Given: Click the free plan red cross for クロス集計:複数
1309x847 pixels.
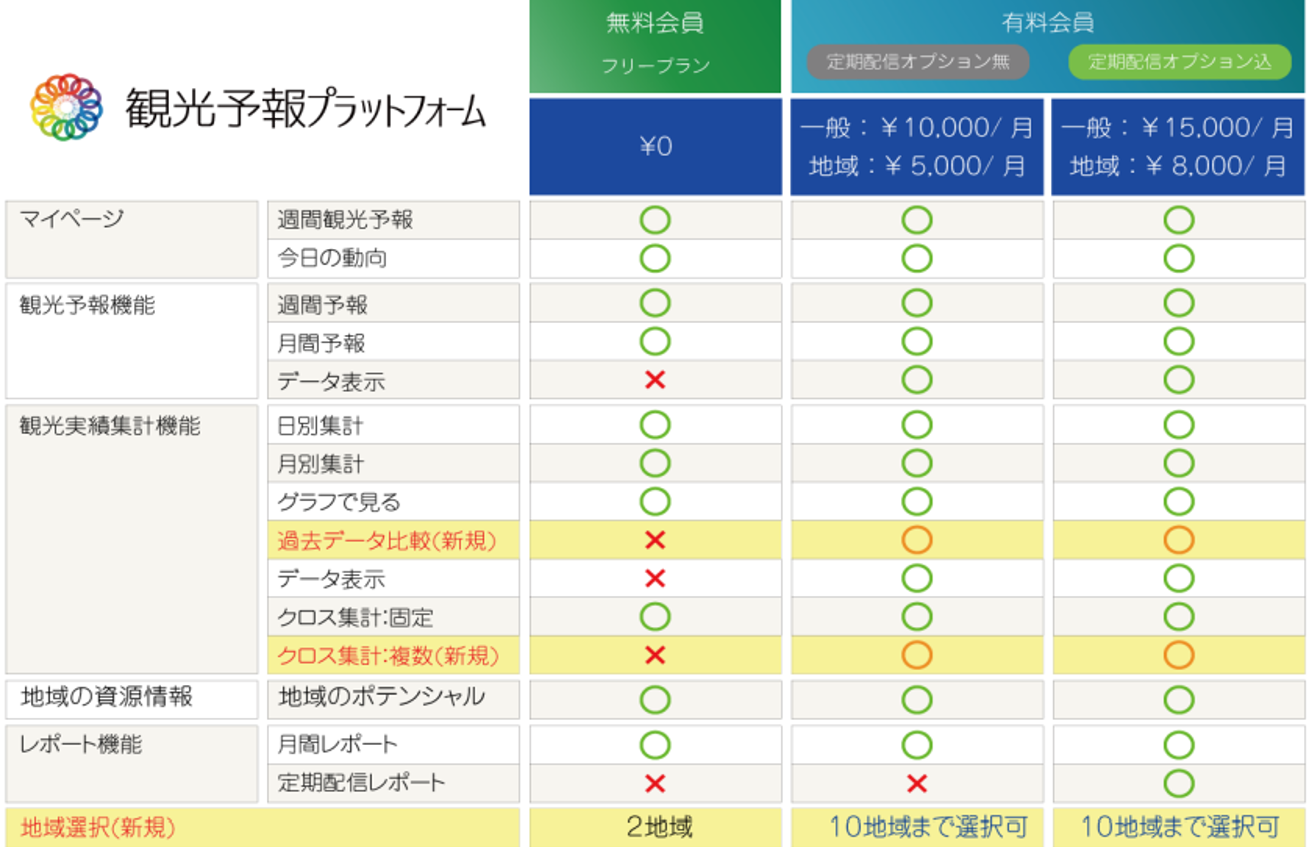Looking at the screenshot, I should click(655, 656).
